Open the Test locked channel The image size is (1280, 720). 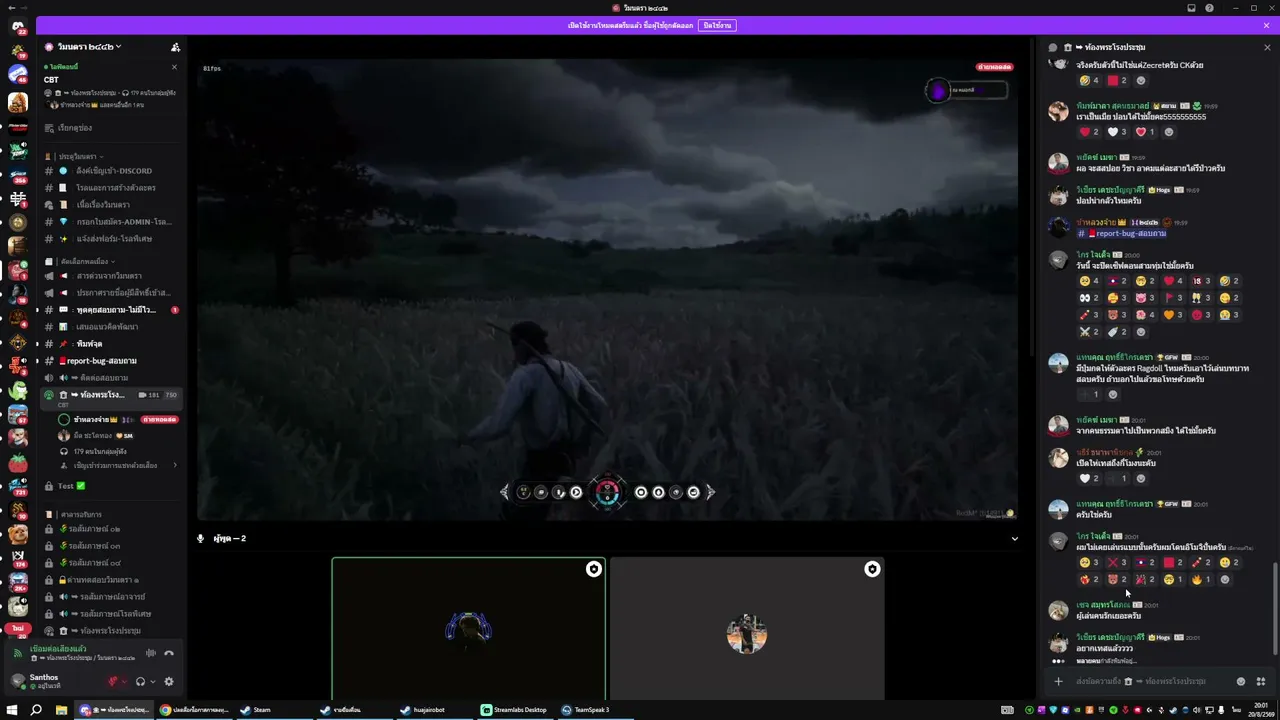click(110, 486)
